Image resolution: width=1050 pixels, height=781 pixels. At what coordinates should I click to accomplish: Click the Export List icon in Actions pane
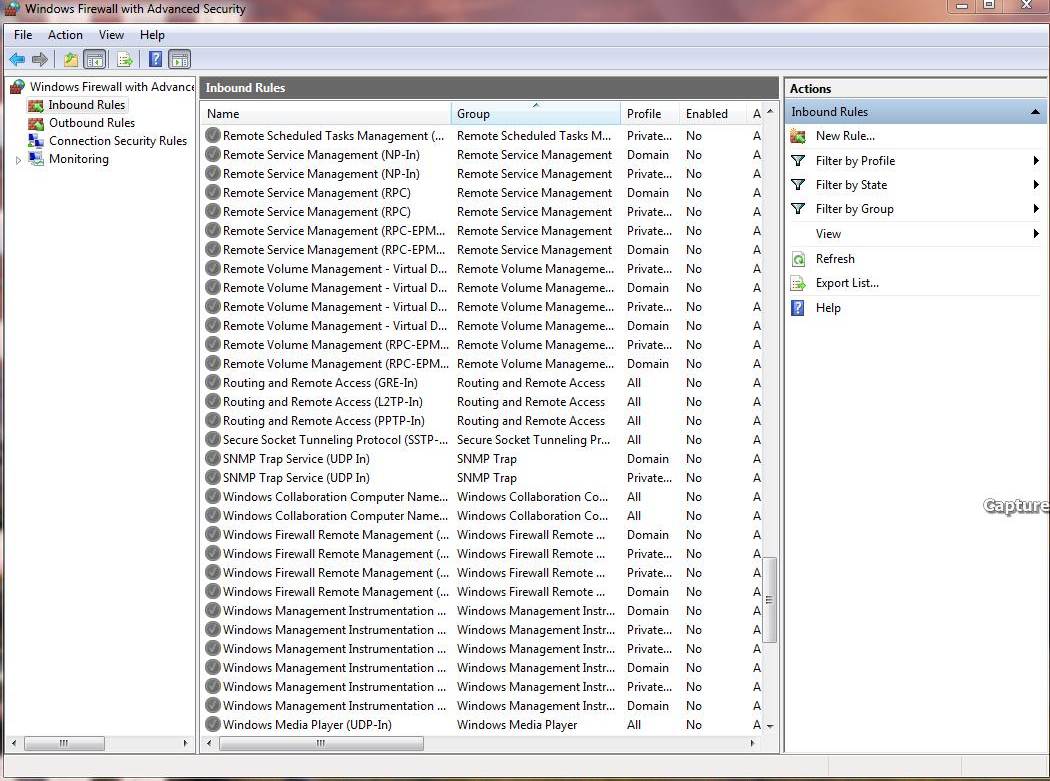click(x=798, y=283)
